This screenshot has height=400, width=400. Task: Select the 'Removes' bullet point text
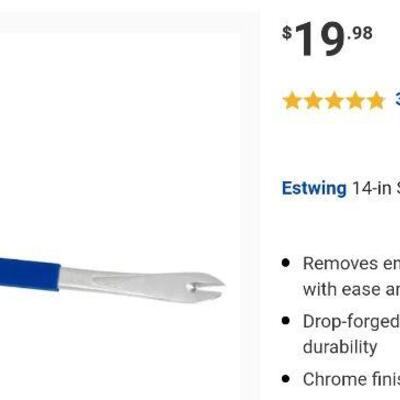coord(340,264)
